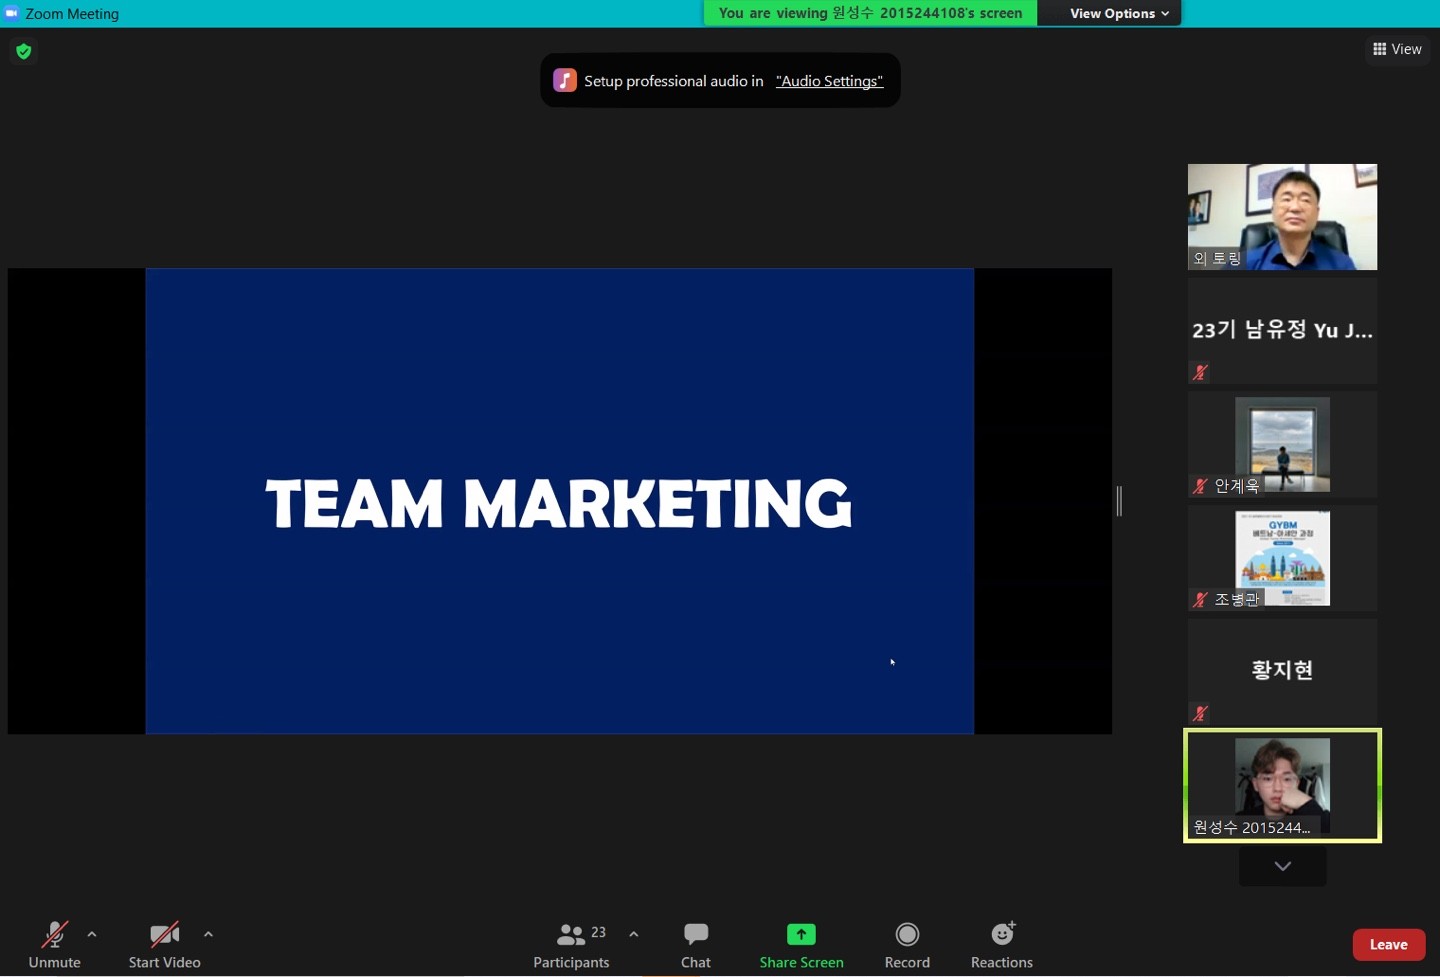1440x977 pixels.
Task: Open the Participants panel icon
Action: tap(571, 935)
